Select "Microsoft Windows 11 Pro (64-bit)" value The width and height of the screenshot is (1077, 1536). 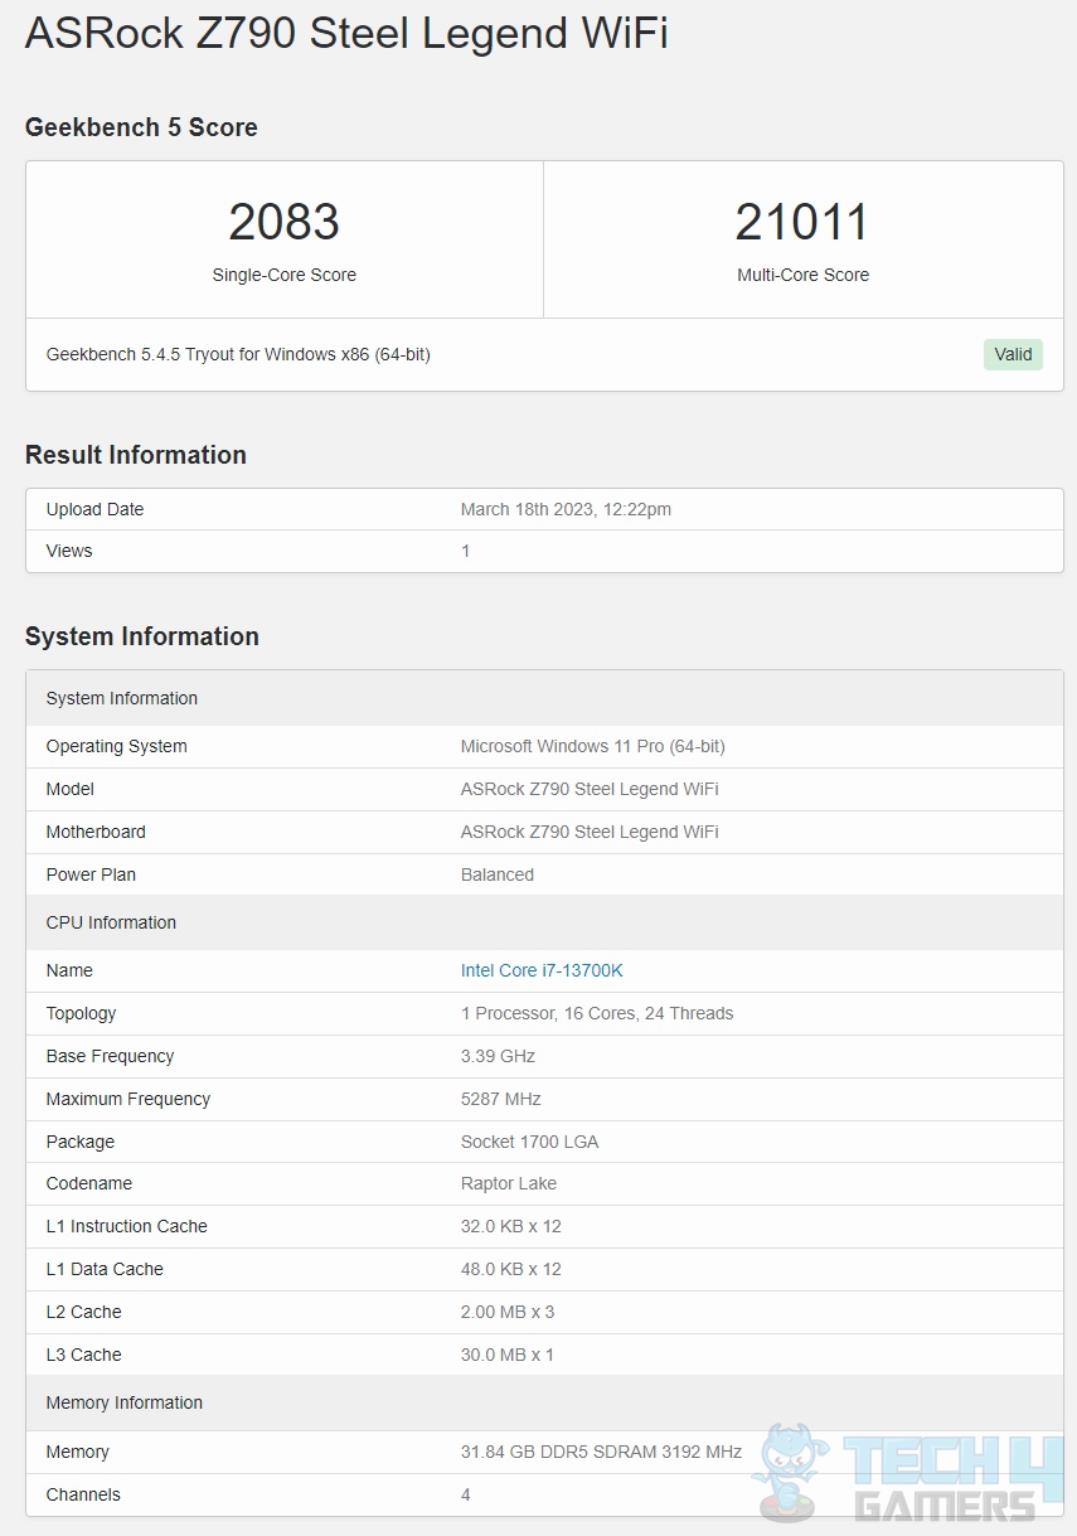tap(593, 746)
